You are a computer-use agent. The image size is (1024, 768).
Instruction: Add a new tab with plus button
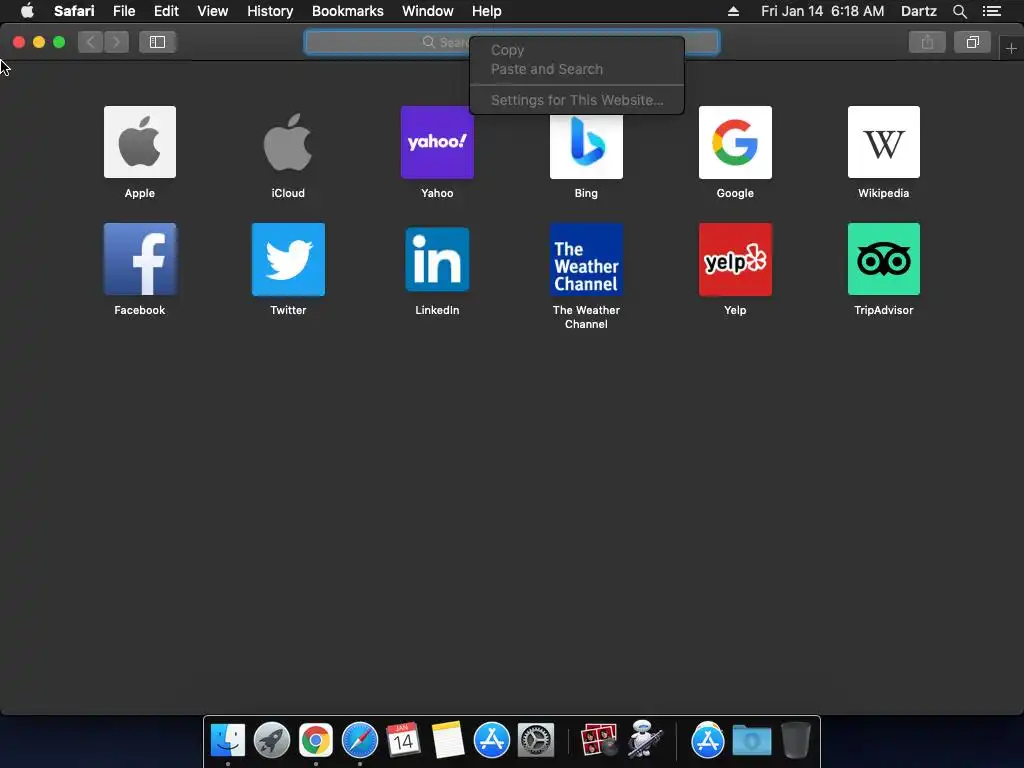[1011, 48]
